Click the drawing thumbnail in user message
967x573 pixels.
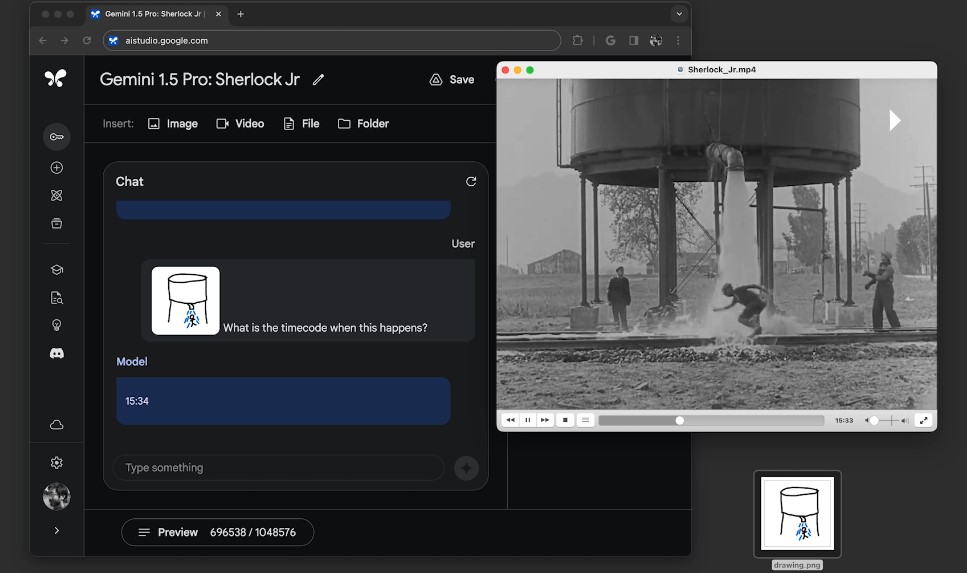pos(186,301)
